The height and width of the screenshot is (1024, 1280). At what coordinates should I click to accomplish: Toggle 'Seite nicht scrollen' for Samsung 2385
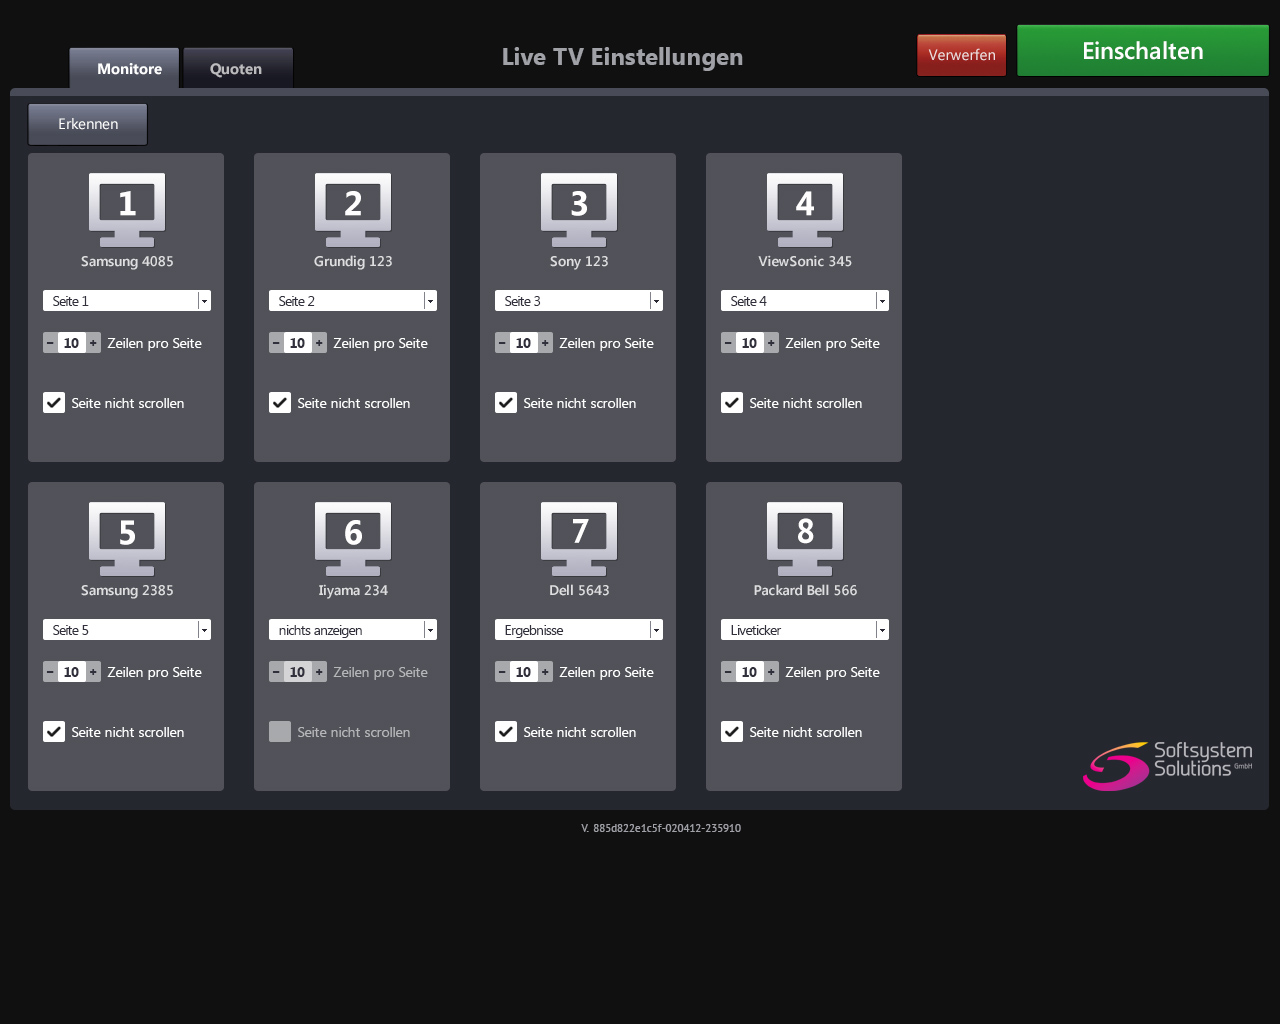coord(54,732)
